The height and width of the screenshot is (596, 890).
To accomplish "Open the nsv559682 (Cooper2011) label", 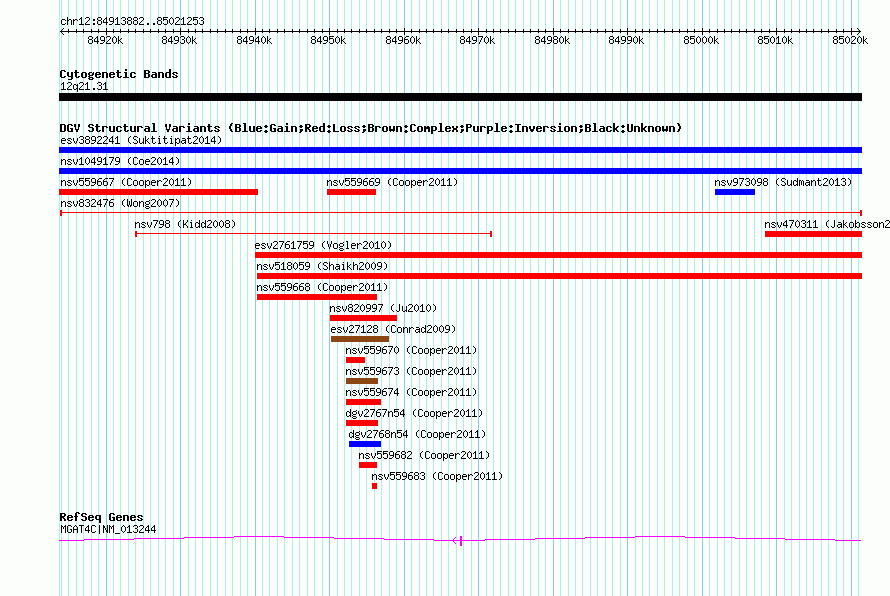I will 424,455.
